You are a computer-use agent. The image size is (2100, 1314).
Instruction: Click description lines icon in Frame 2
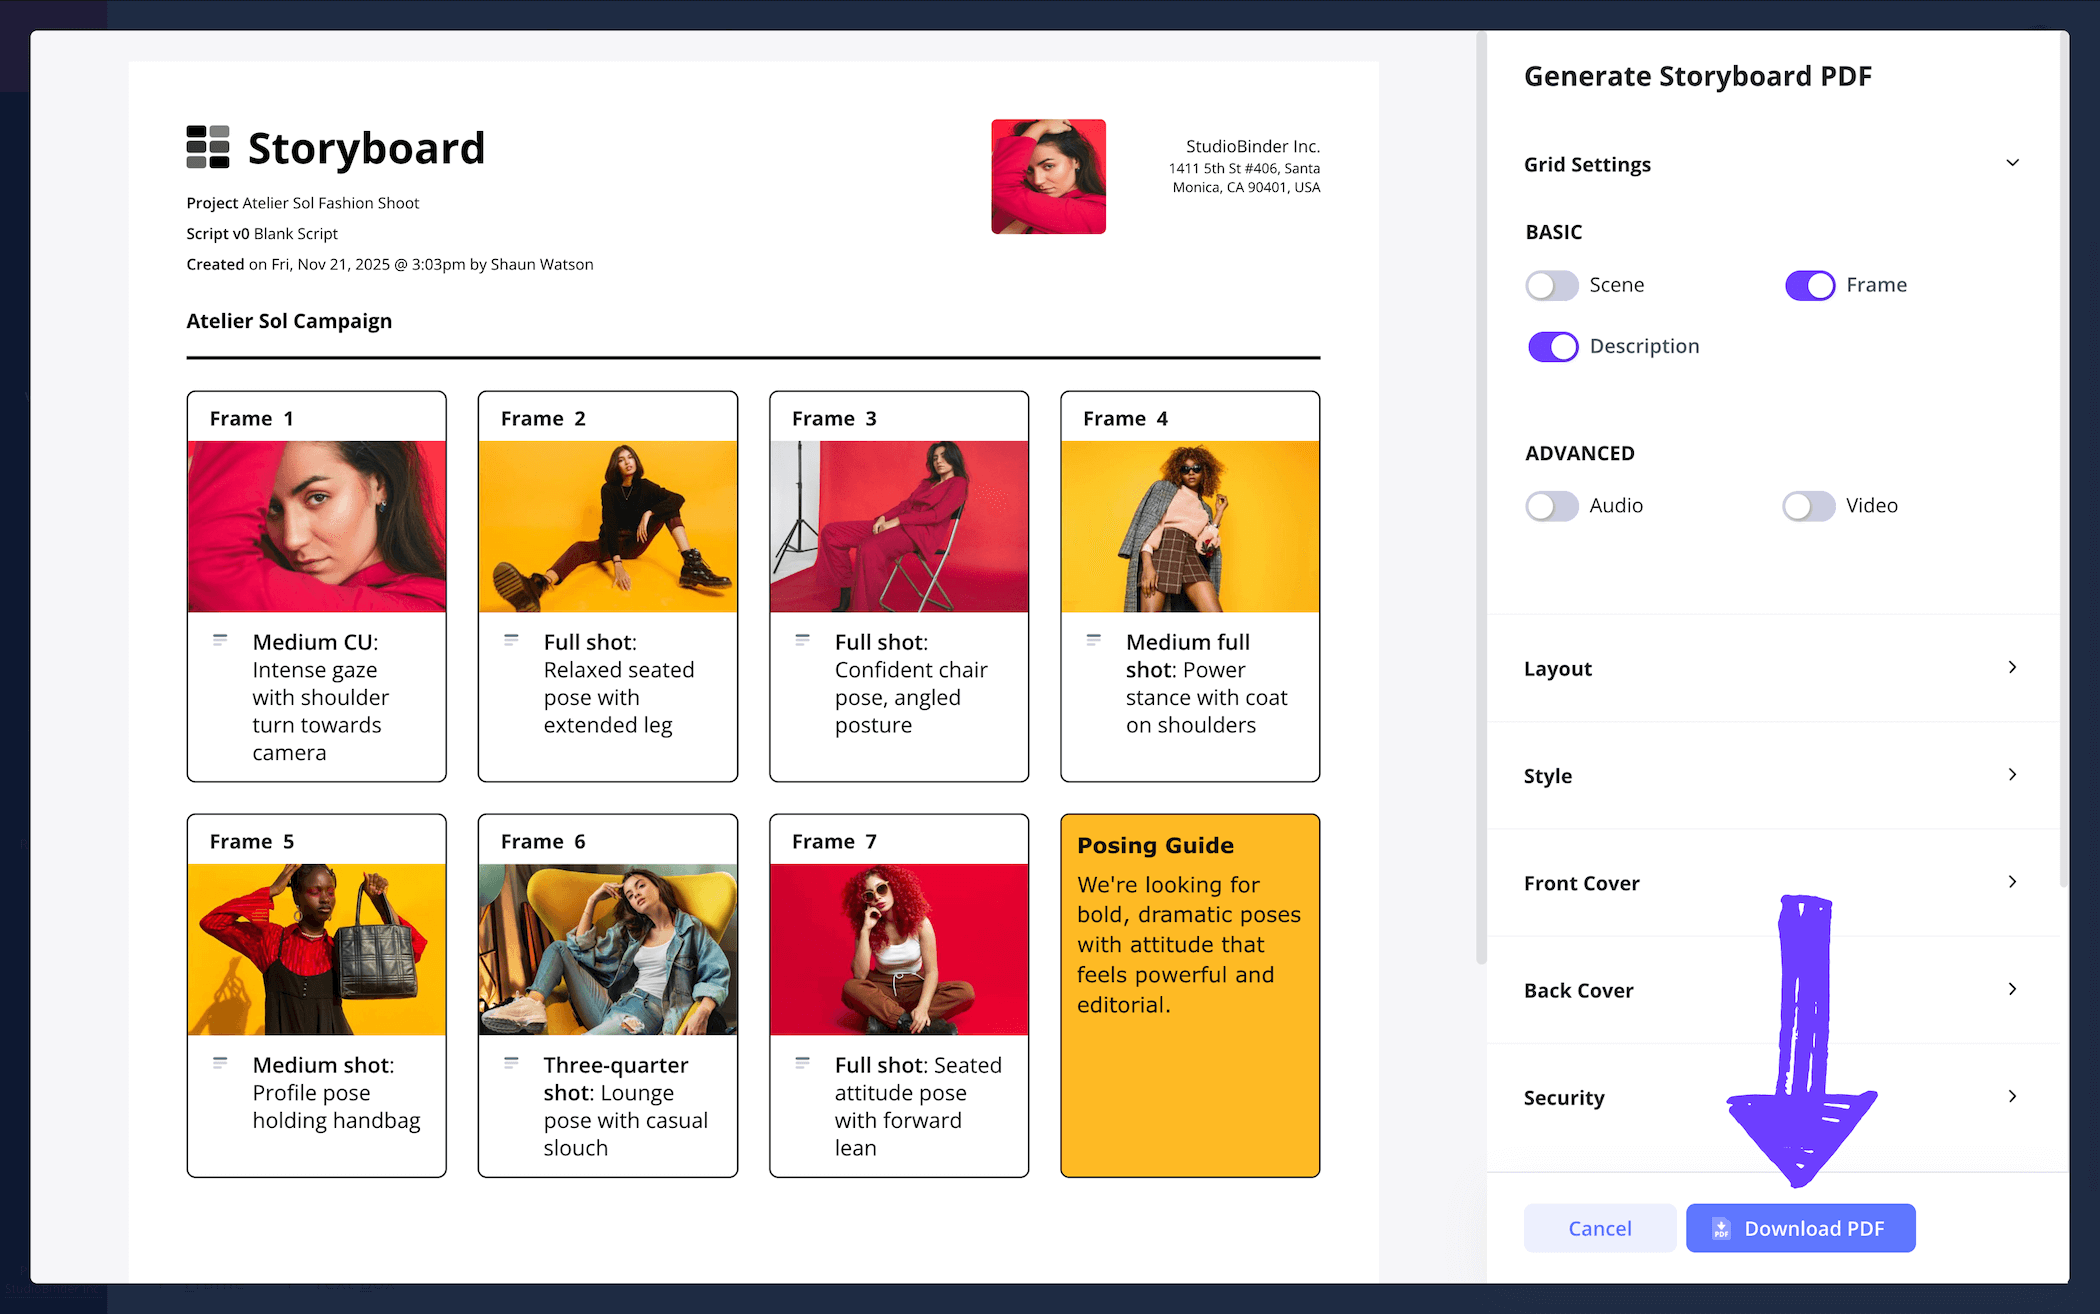click(x=511, y=640)
